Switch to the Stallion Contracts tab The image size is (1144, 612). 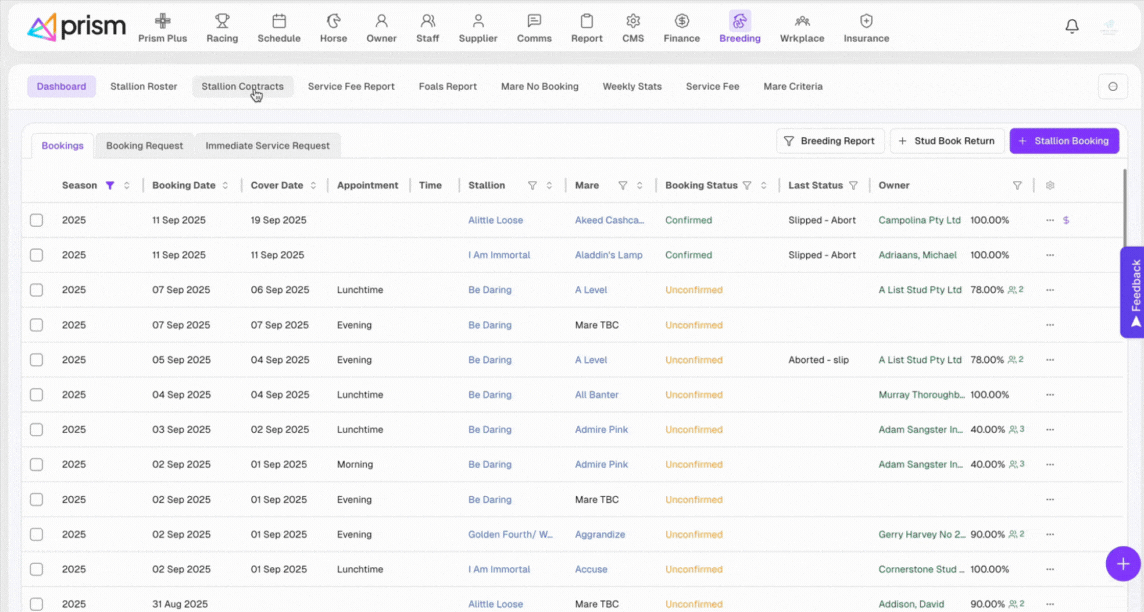242,87
